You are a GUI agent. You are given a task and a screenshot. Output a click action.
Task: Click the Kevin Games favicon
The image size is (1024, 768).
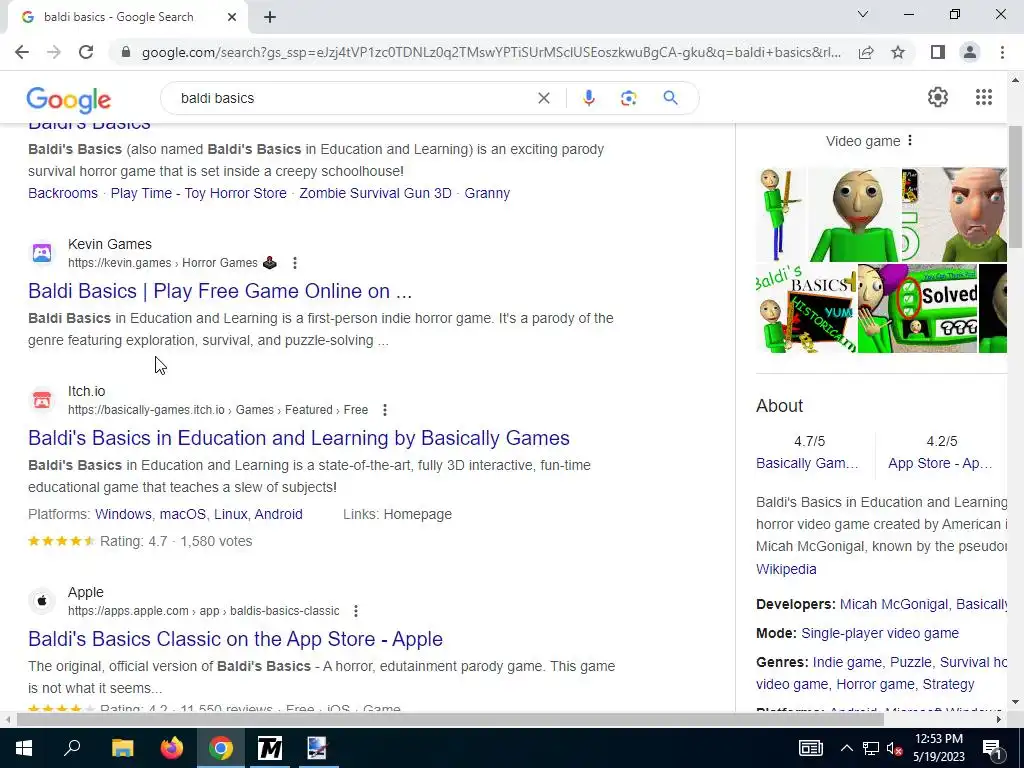click(x=42, y=253)
